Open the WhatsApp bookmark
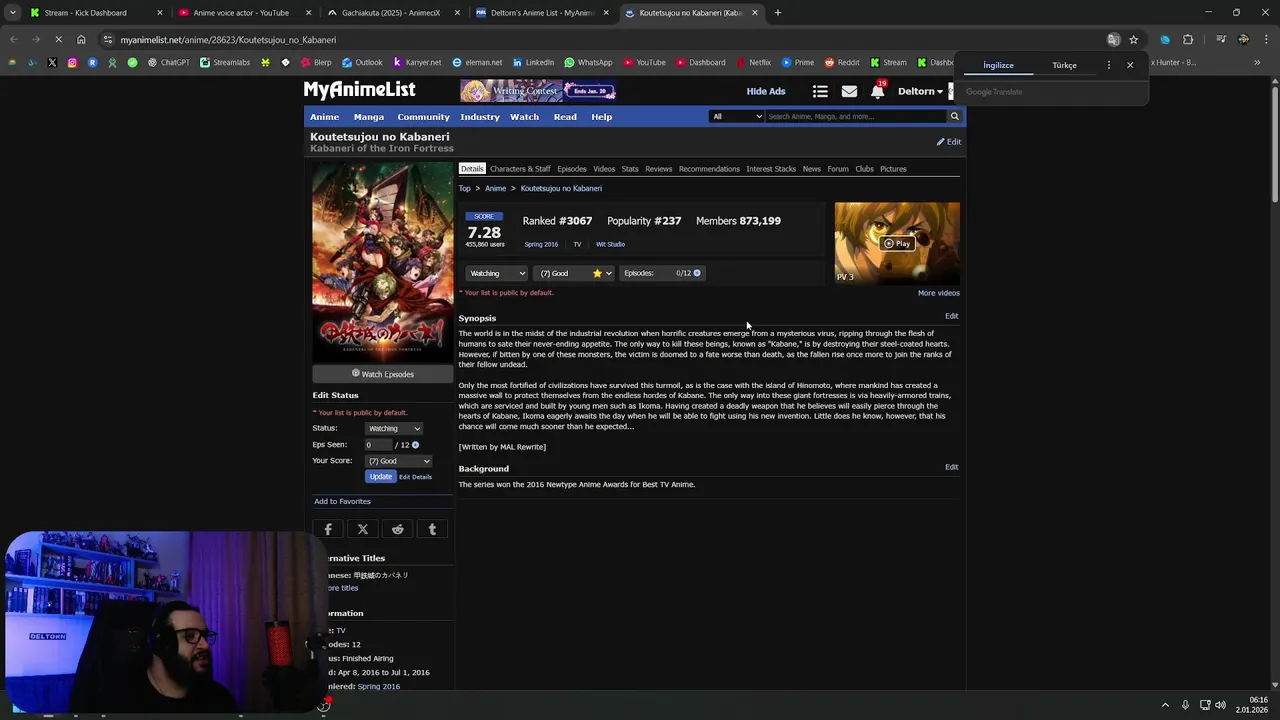The height and width of the screenshot is (720, 1280). point(589,62)
